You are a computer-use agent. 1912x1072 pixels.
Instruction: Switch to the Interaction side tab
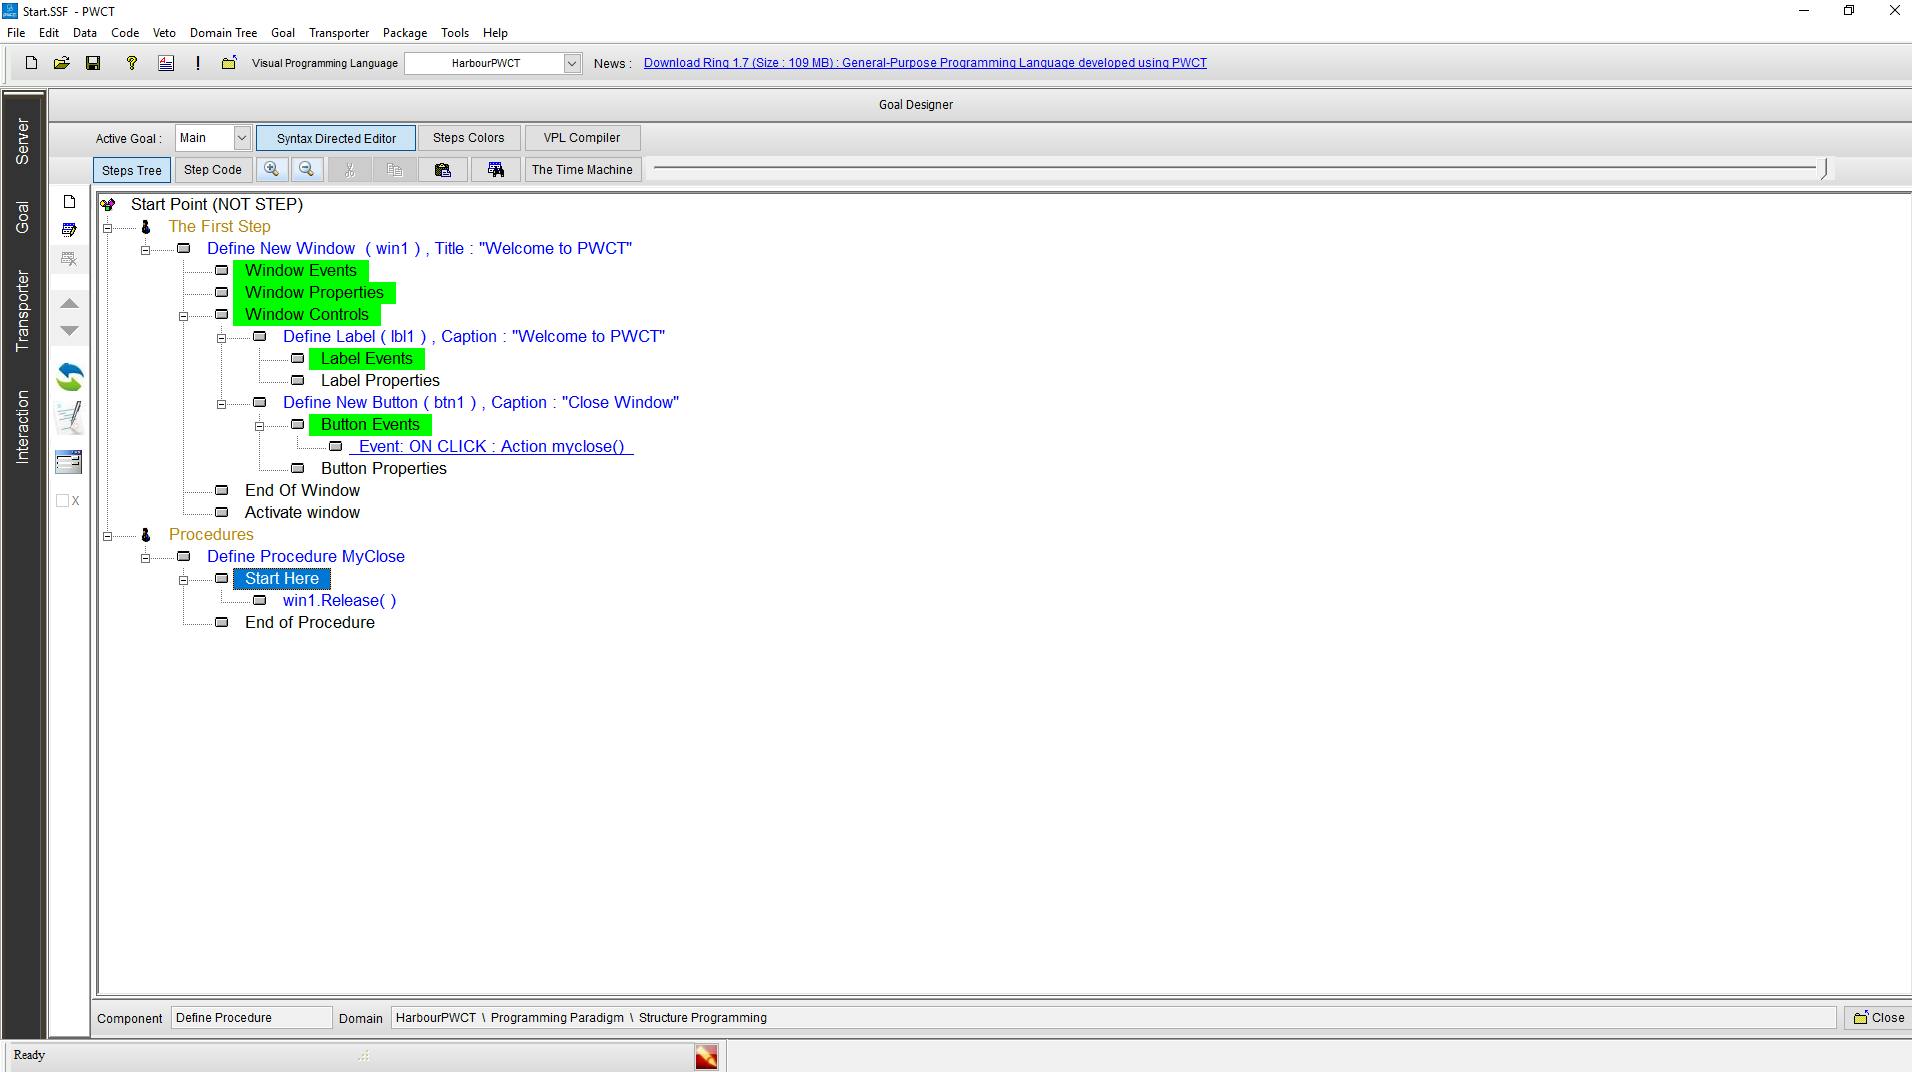pos(22,427)
